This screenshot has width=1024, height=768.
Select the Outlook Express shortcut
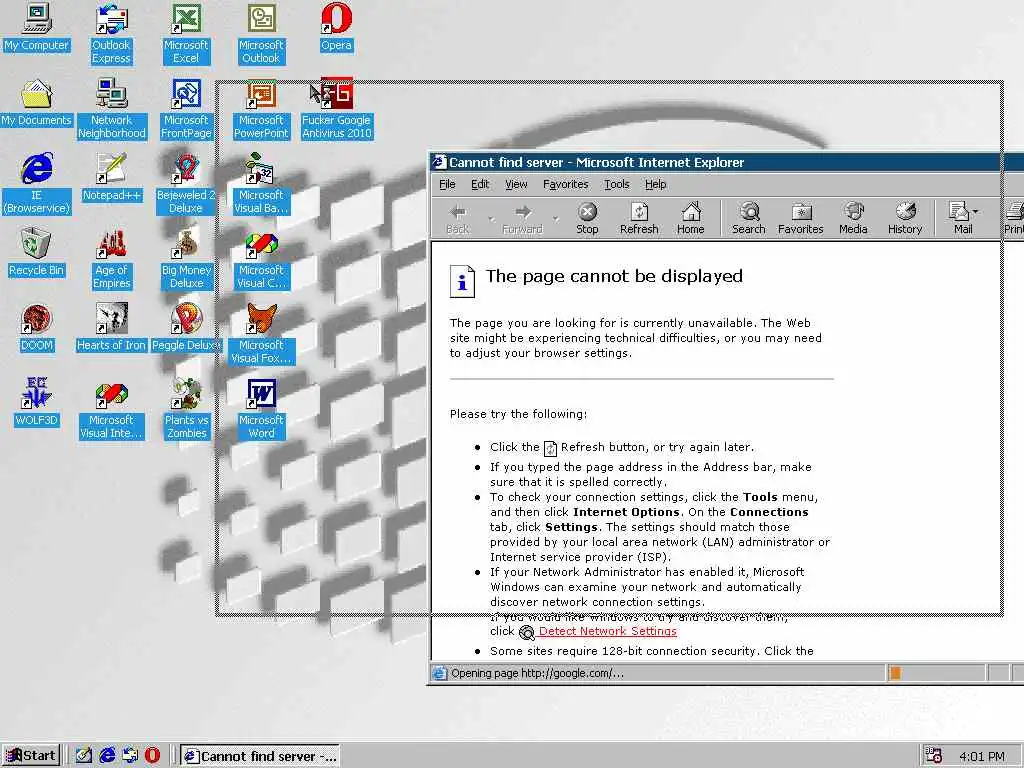(x=111, y=33)
